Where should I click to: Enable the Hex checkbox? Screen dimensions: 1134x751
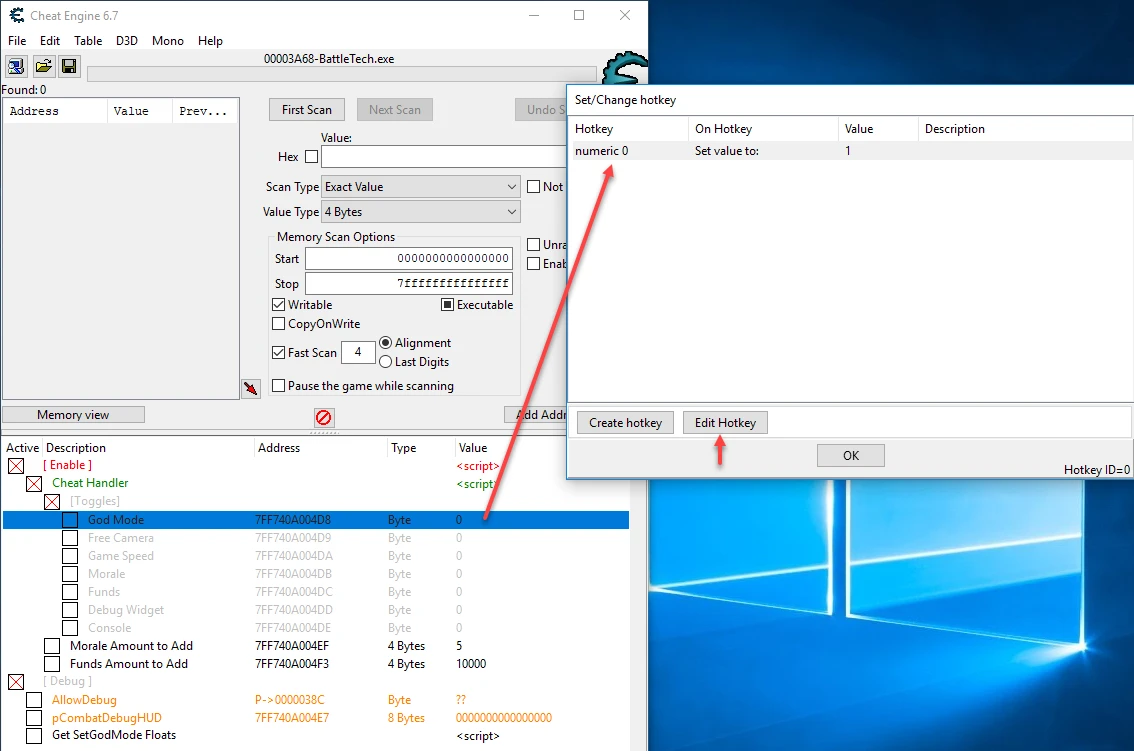pyautogui.click(x=311, y=157)
